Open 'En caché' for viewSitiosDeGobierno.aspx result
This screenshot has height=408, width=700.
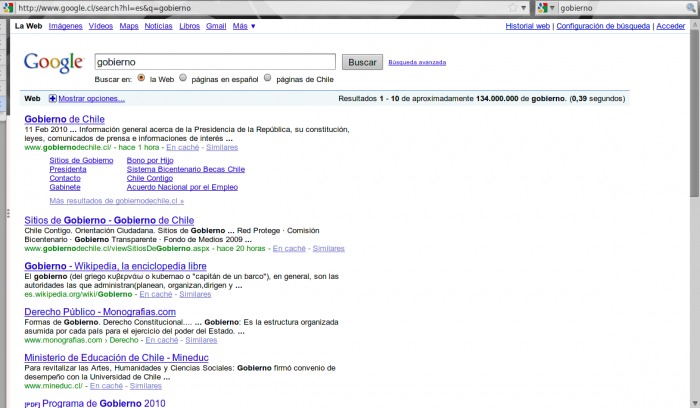pos(289,248)
